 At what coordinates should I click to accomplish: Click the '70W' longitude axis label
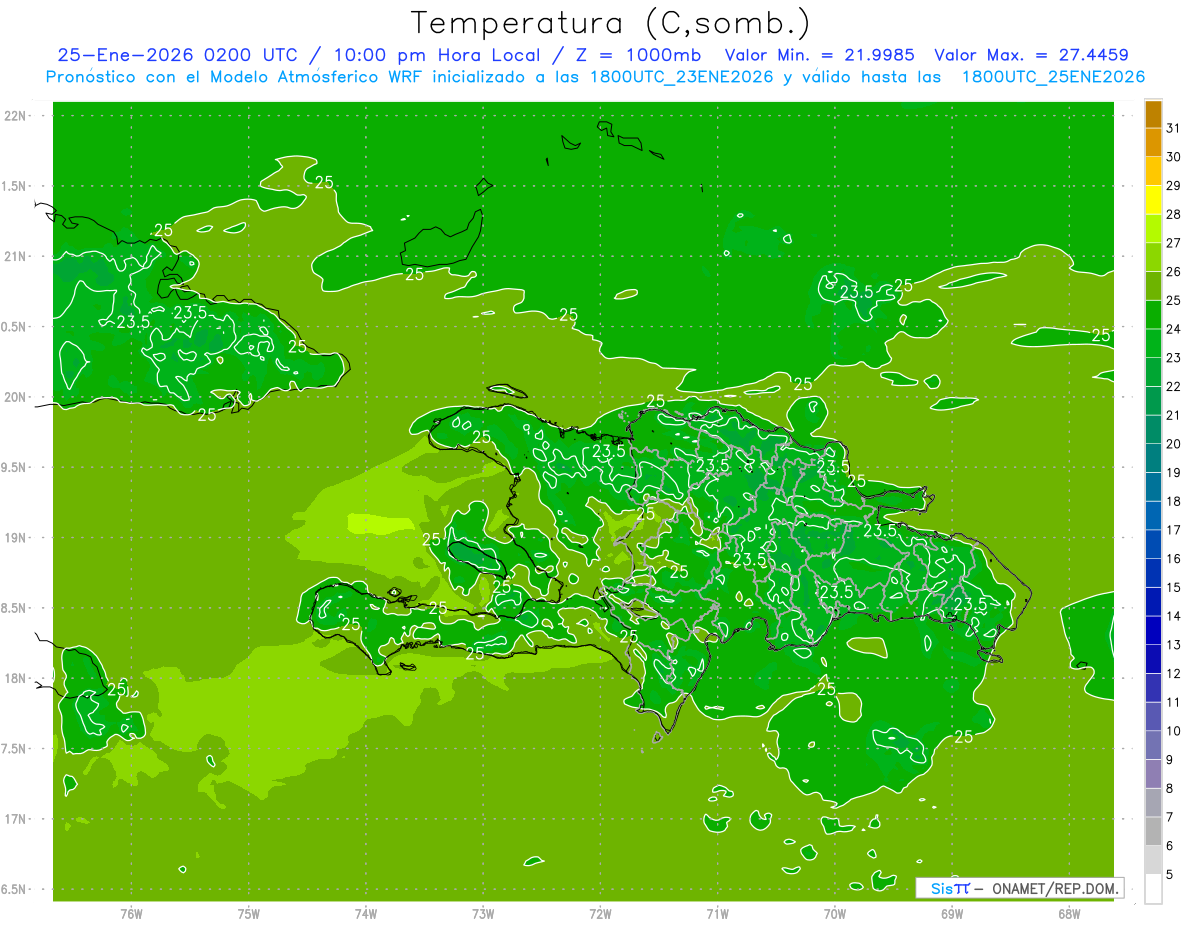(835, 913)
